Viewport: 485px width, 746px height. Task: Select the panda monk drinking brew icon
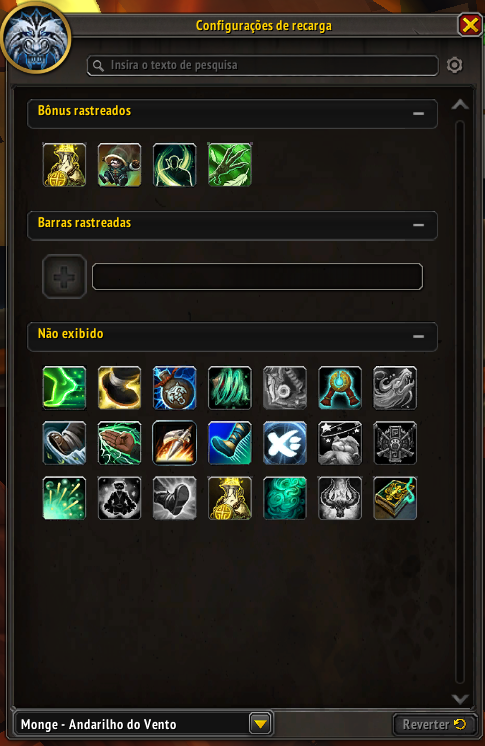click(119, 165)
